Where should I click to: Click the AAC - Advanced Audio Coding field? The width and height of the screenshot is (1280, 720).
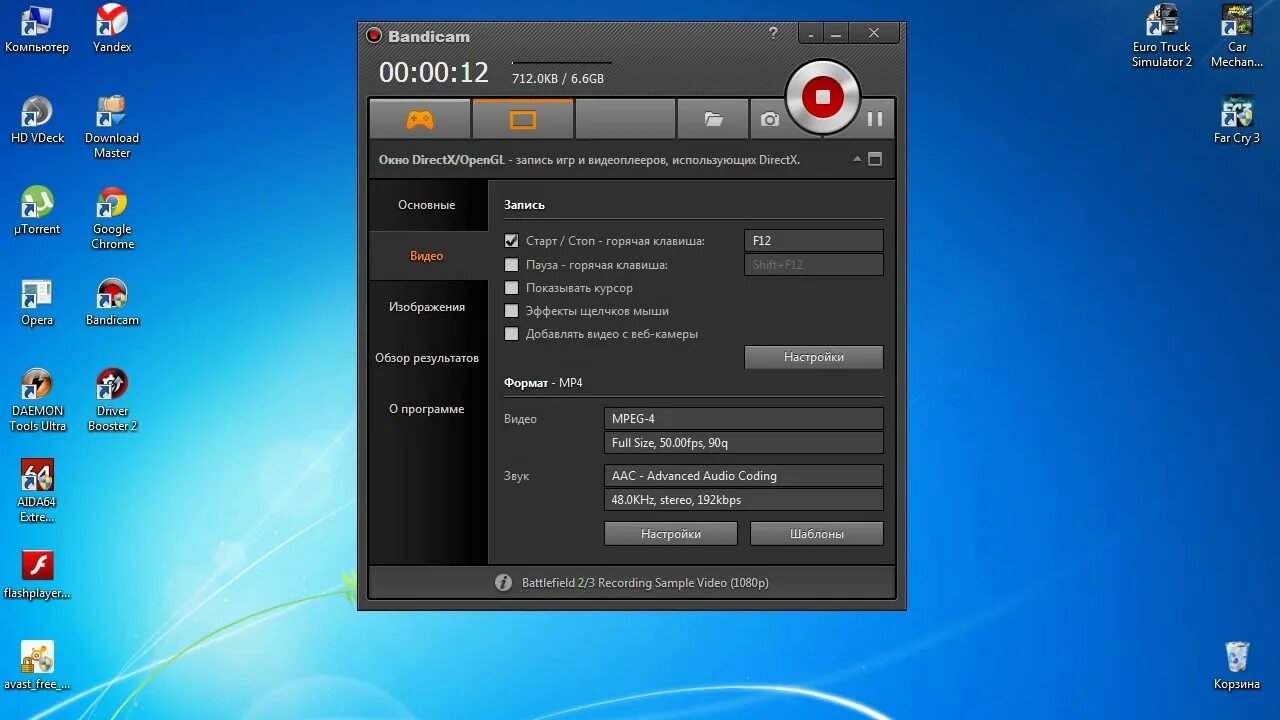744,476
